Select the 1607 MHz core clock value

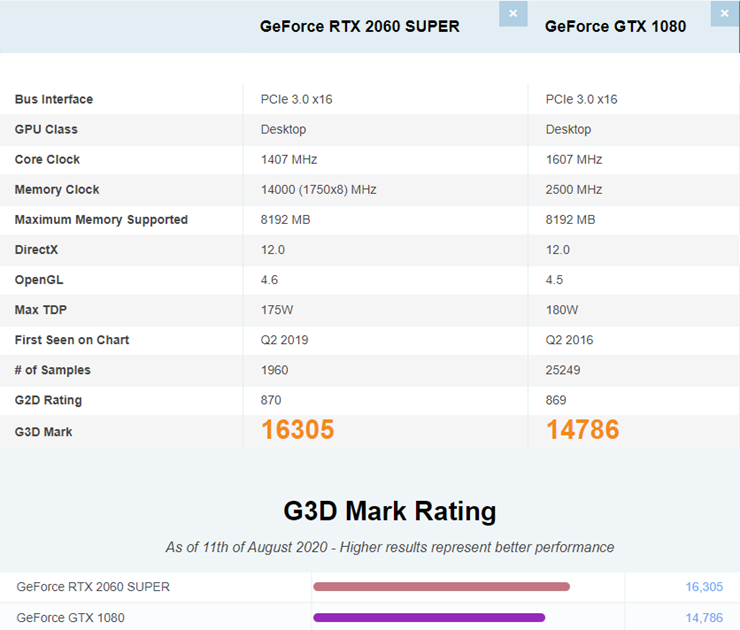coord(574,160)
